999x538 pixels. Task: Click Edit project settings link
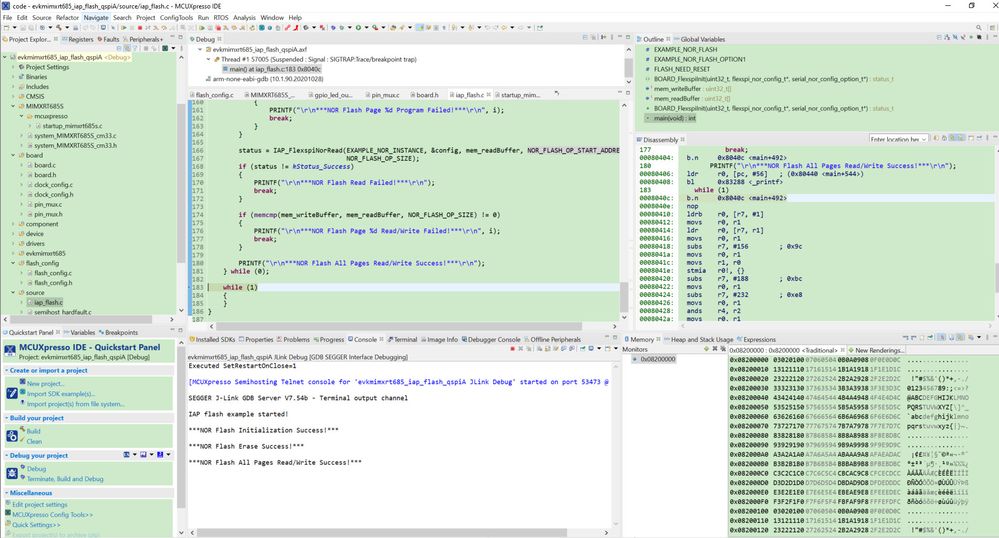40,504
